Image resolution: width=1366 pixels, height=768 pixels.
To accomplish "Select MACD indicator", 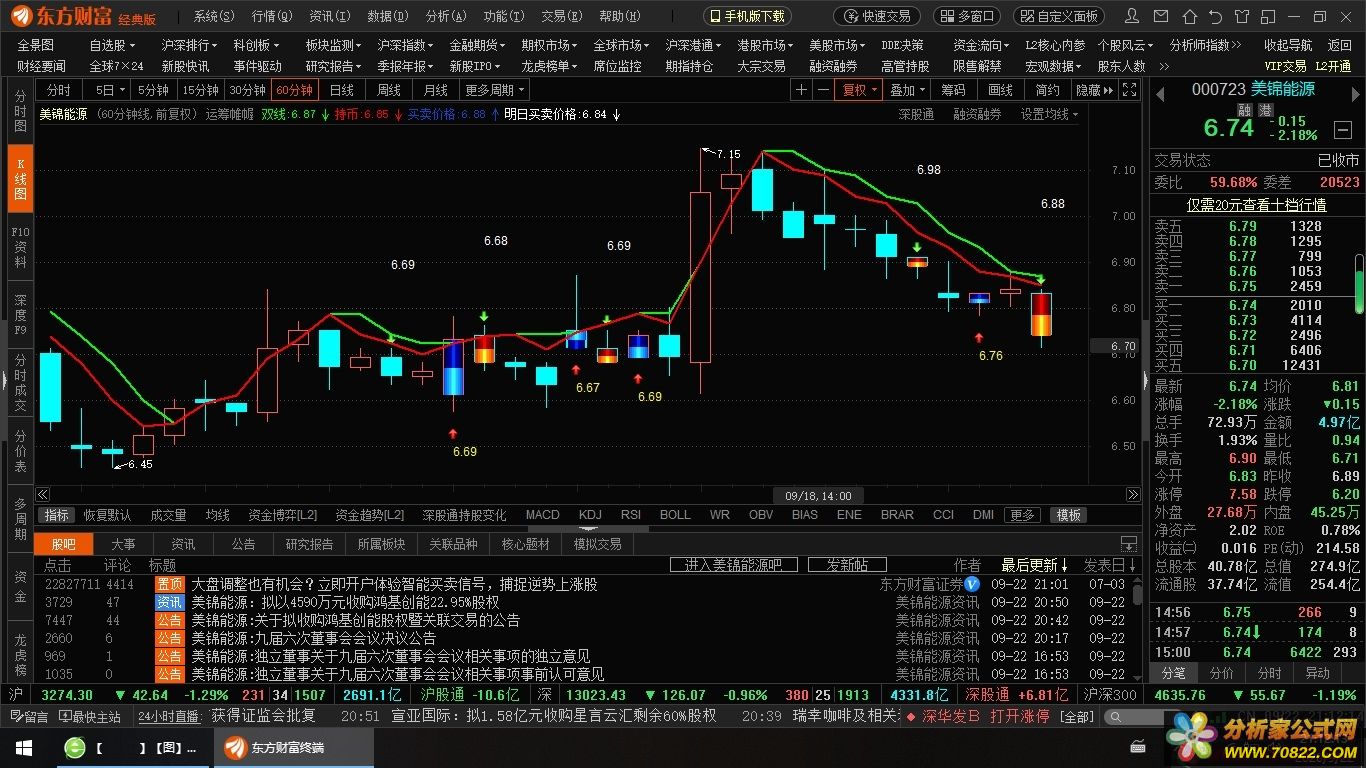I will coord(542,515).
